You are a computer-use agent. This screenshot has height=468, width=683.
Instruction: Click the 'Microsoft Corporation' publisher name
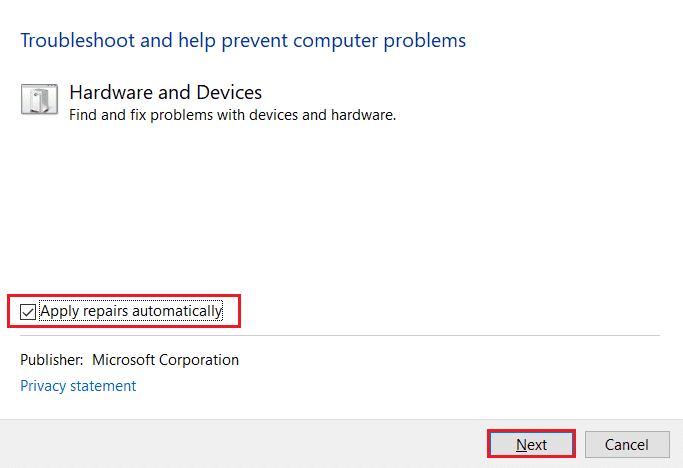166,360
